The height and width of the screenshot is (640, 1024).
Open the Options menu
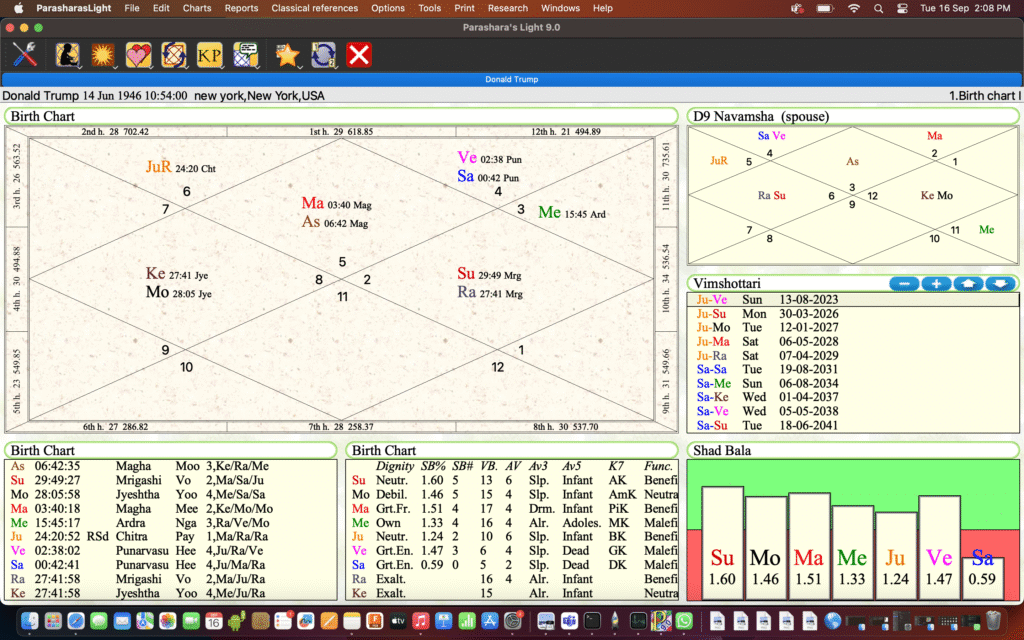coord(388,8)
